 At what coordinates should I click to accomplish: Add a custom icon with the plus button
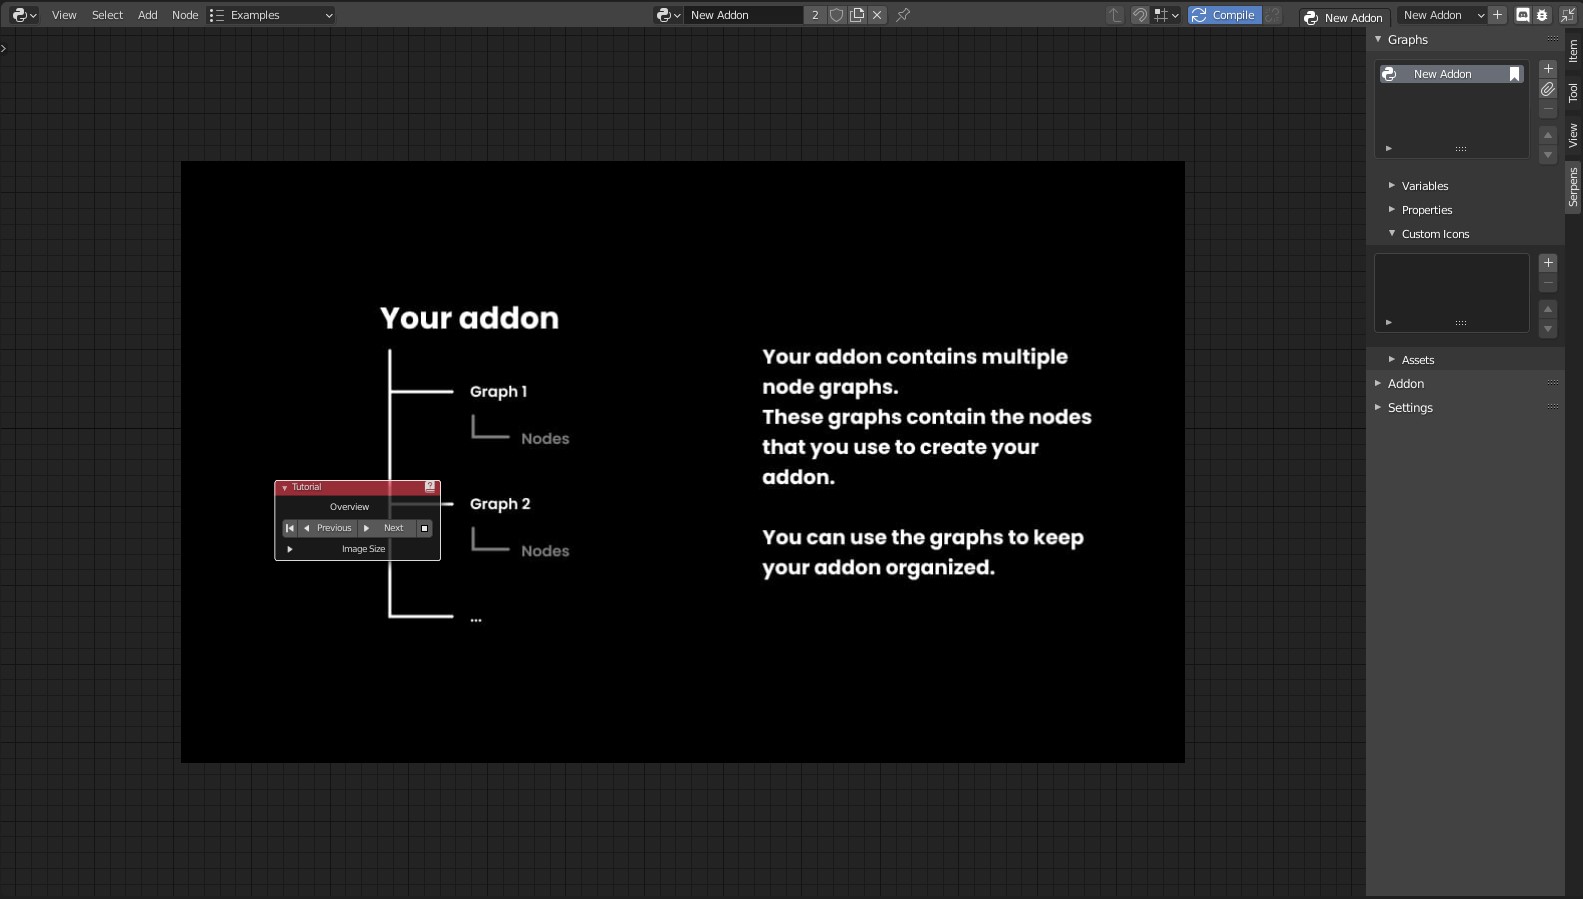tap(1548, 263)
